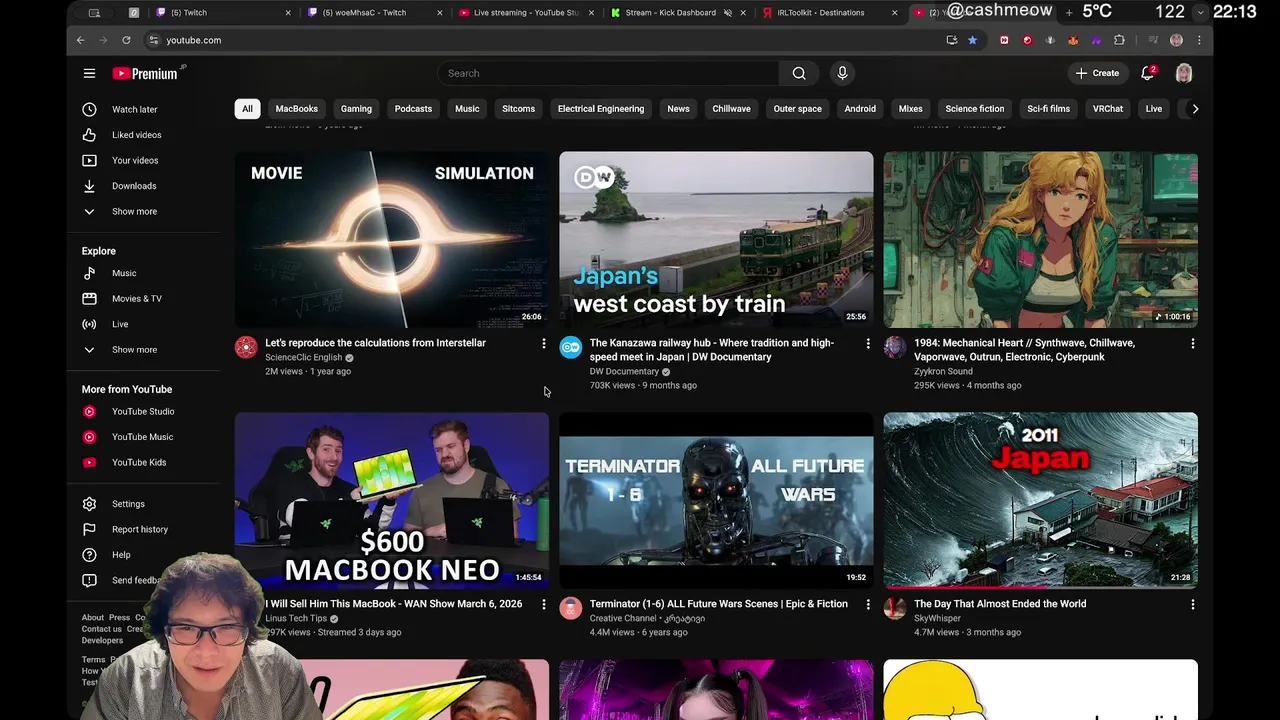
Task: Open Liked videos in sidebar
Action: (x=136, y=135)
